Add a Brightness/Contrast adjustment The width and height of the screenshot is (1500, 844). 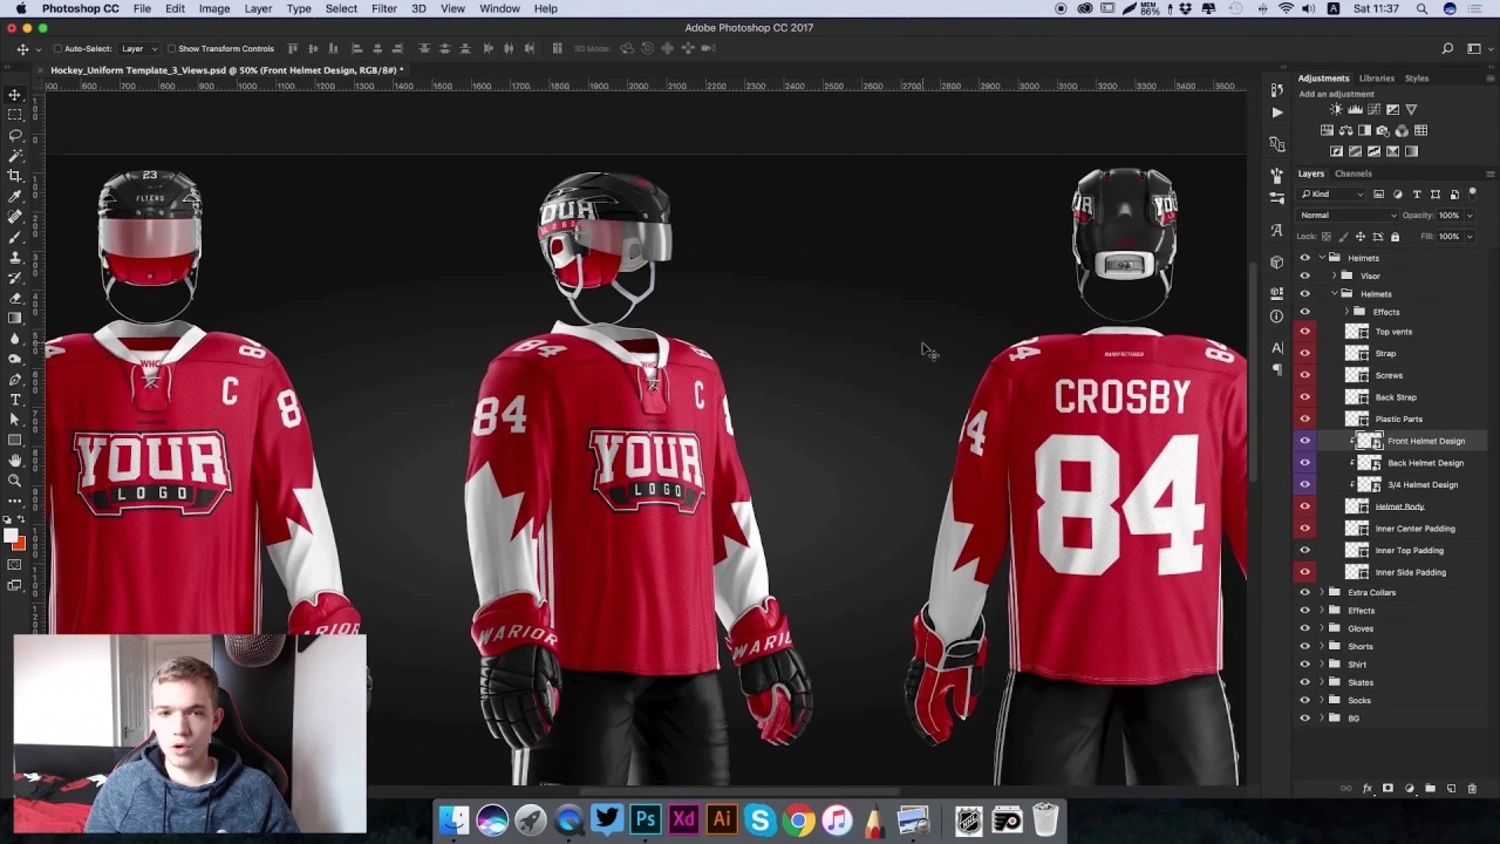pos(1336,109)
